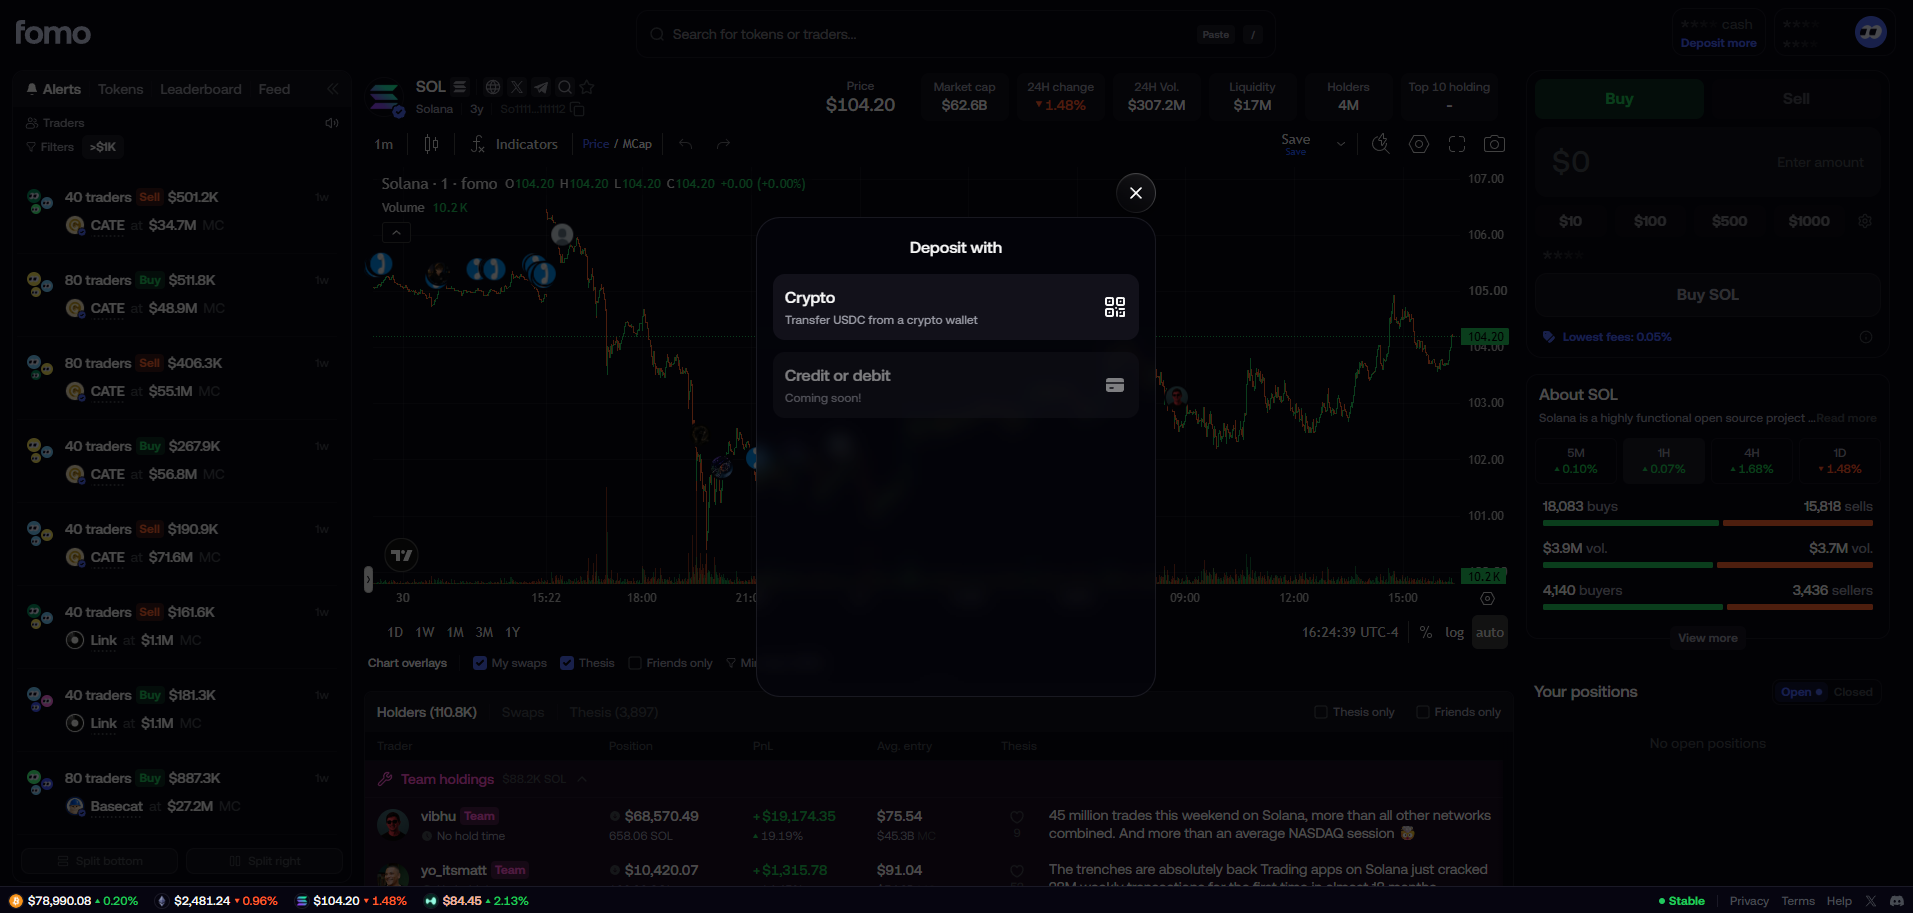Collapse Team holdings section
This screenshot has height=913, width=1913.
pos(582,779)
